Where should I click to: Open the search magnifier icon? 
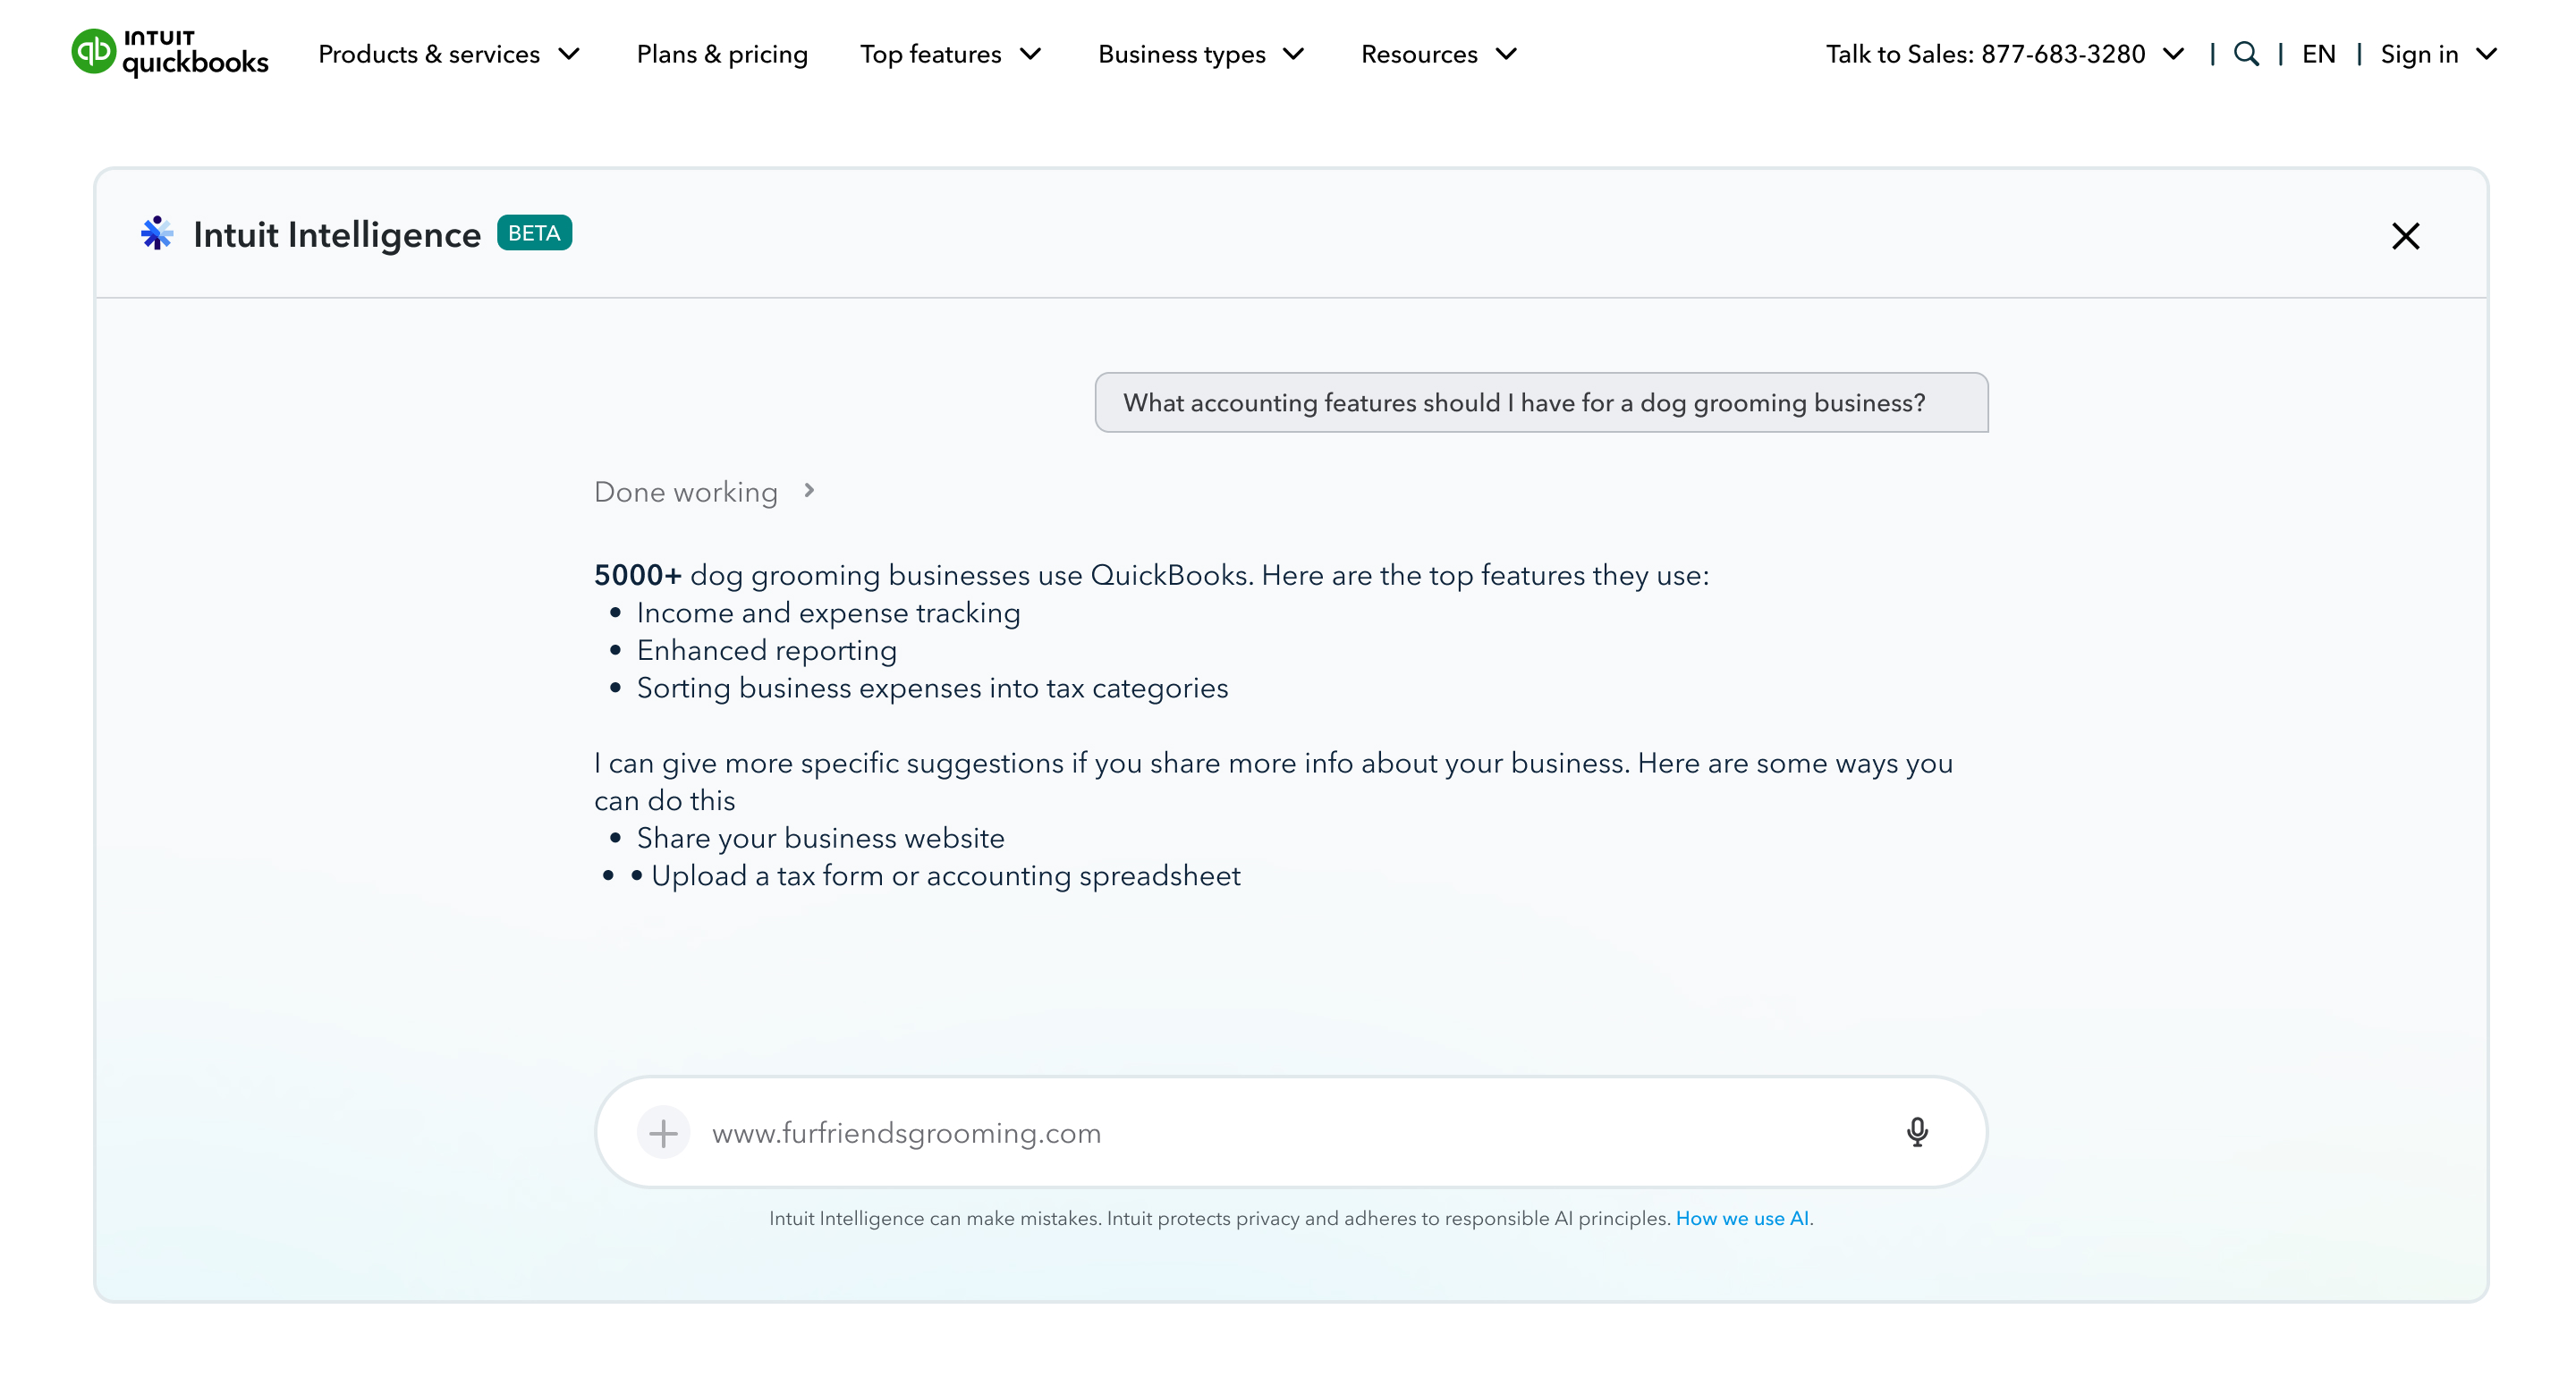(x=2246, y=54)
